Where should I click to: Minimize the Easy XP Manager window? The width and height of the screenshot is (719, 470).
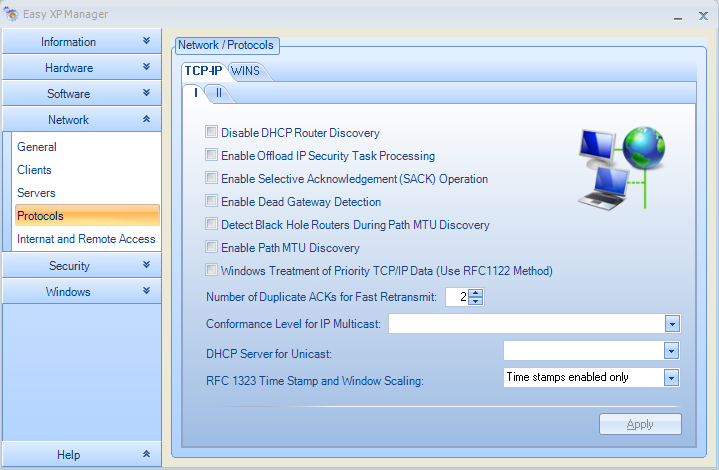(678, 17)
